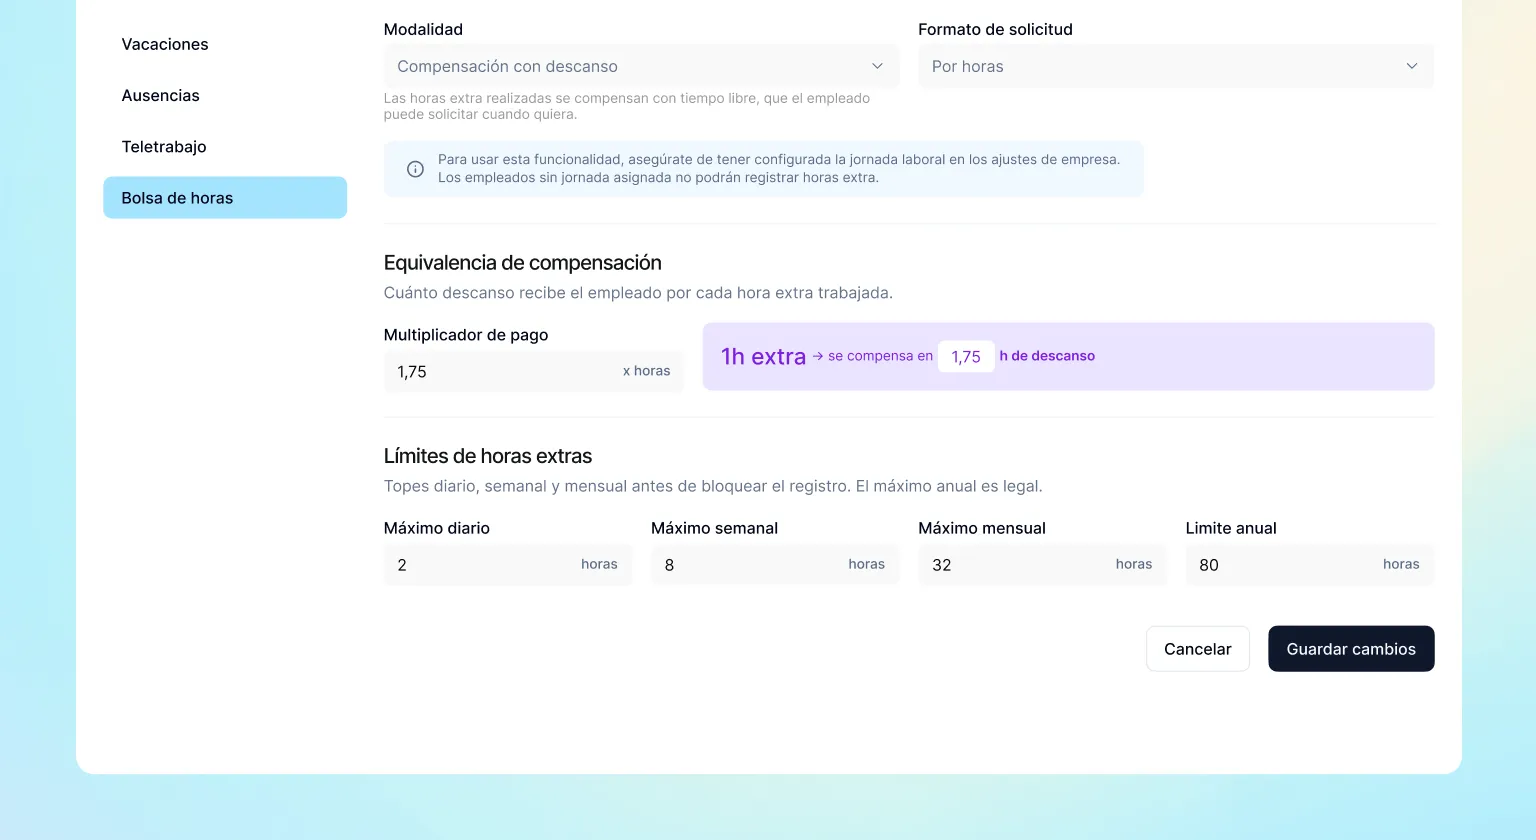Click the Equivalencia de compensación heading
Viewport: 1536px width, 840px height.
pyautogui.click(x=522, y=263)
